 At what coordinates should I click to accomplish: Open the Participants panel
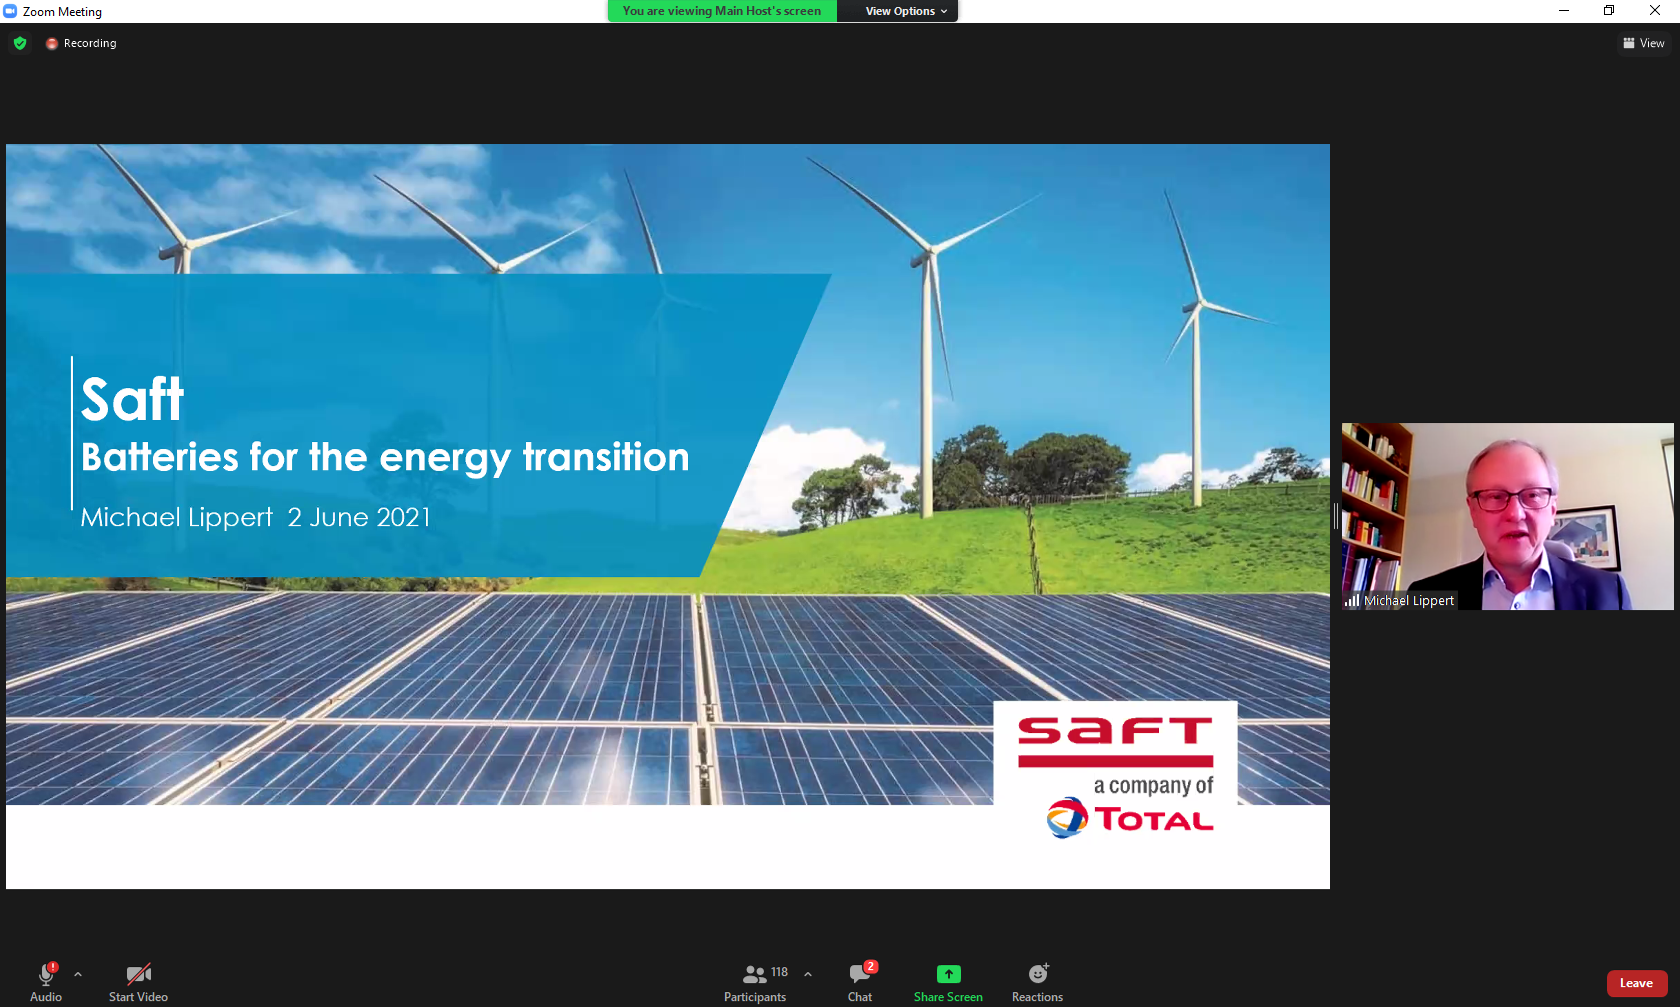point(755,974)
